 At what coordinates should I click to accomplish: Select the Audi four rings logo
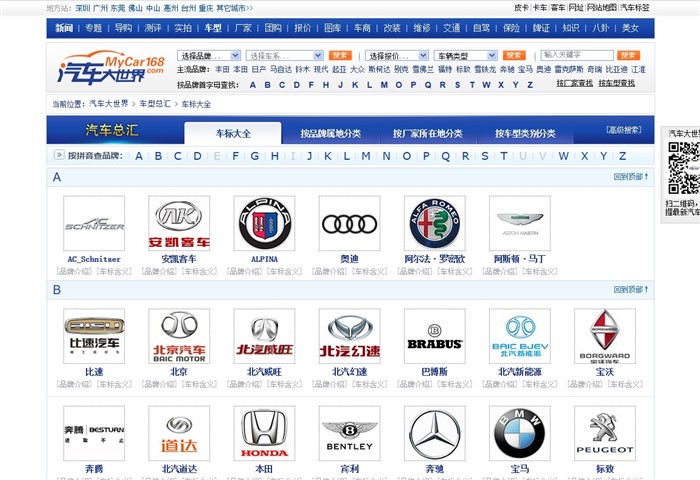coord(350,223)
